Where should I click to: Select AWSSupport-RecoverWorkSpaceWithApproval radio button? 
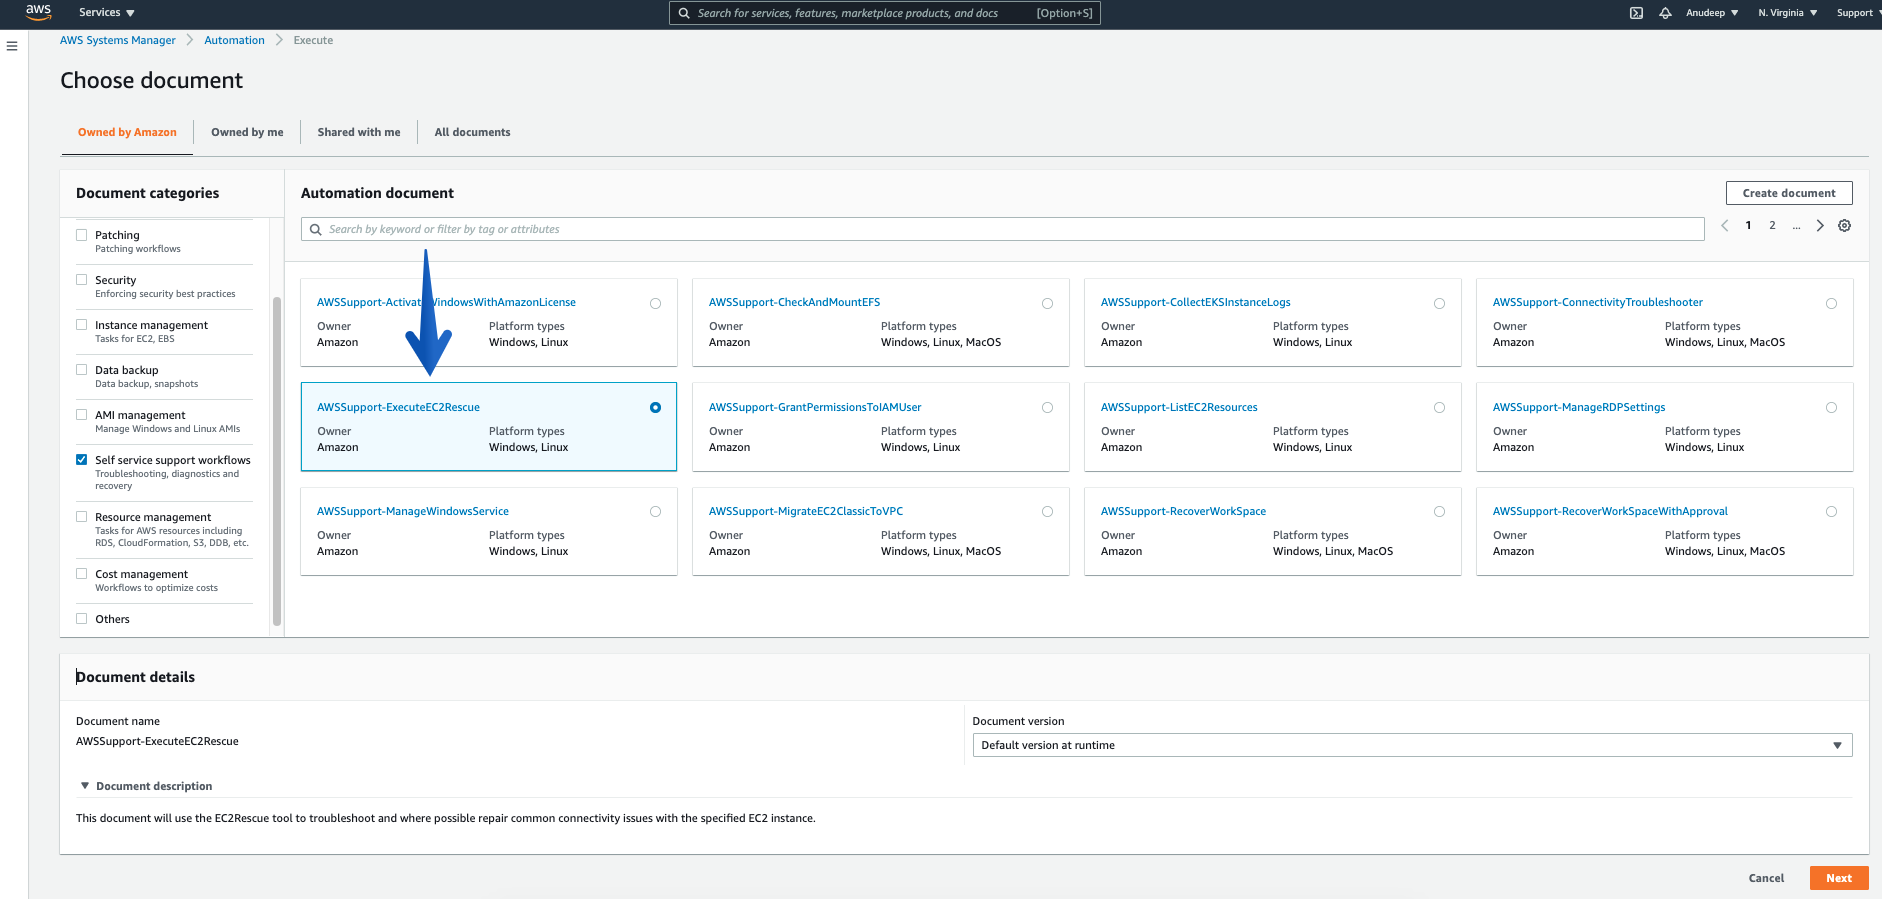pyautogui.click(x=1831, y=511)
